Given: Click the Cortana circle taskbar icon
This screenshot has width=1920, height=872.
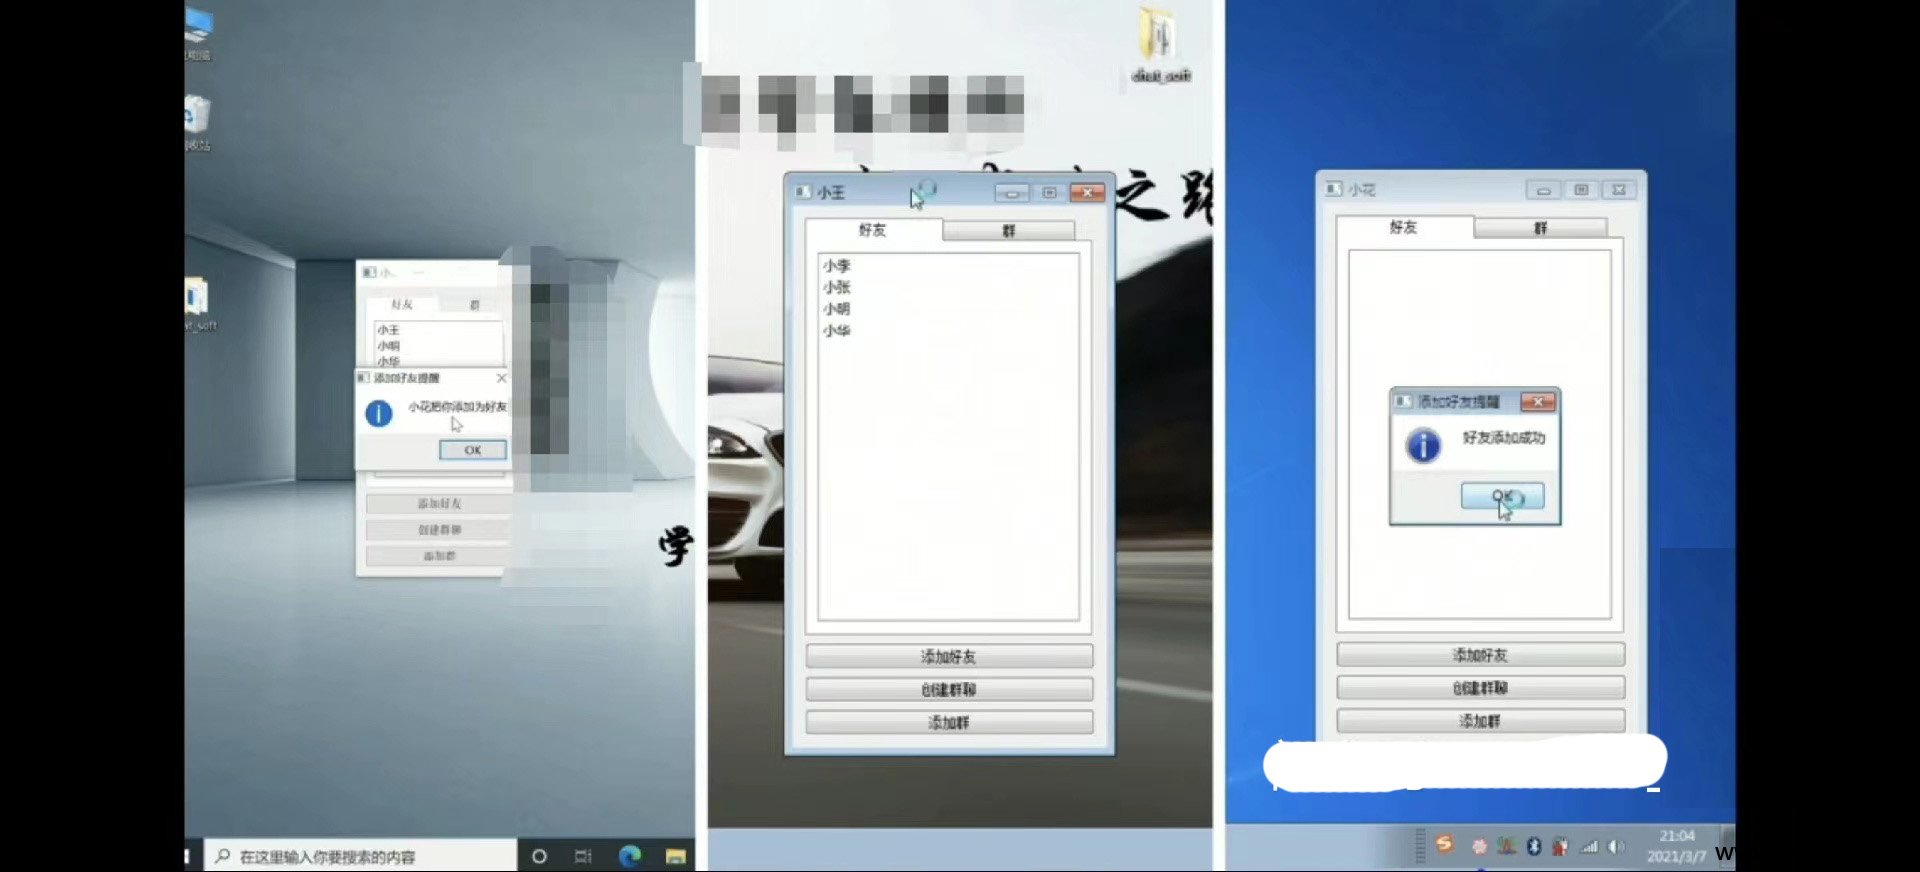Looking at the screenshot, I should 539,856.
